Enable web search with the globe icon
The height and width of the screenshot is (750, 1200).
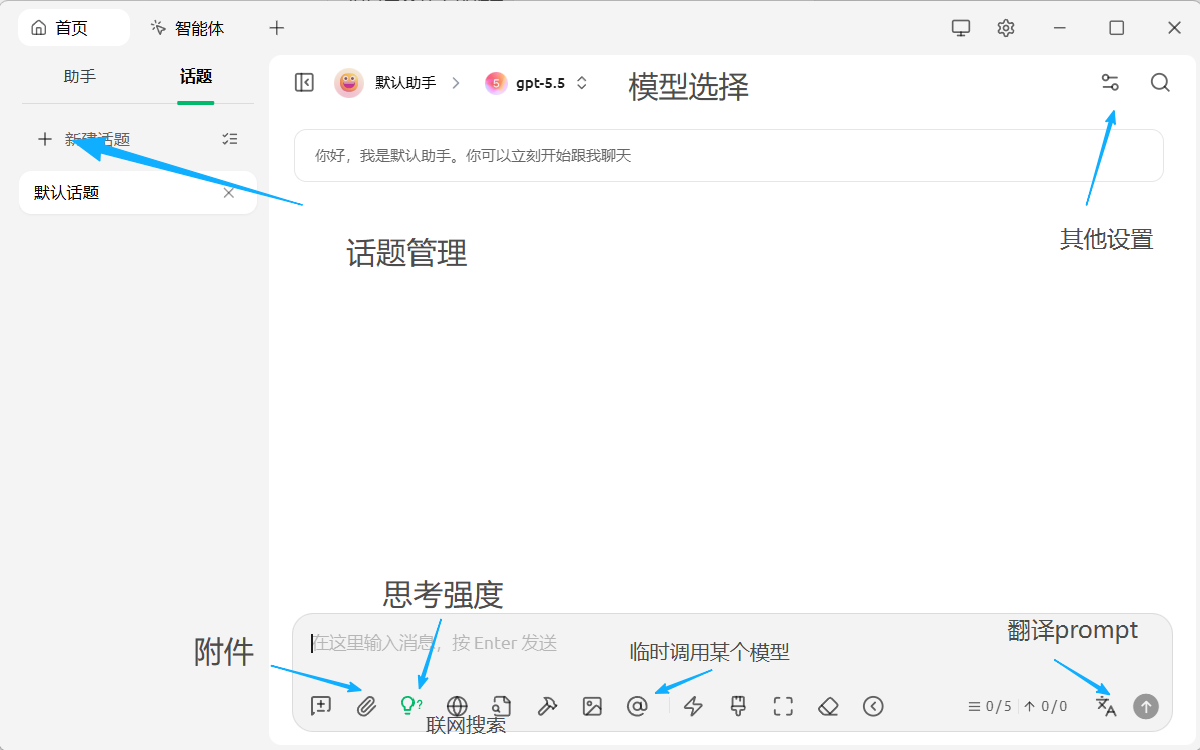click(x=457, y=706)
